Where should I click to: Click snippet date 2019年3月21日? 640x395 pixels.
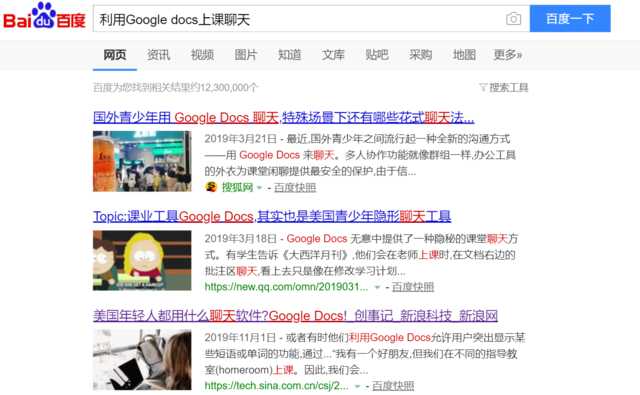[x=240, y=139]
